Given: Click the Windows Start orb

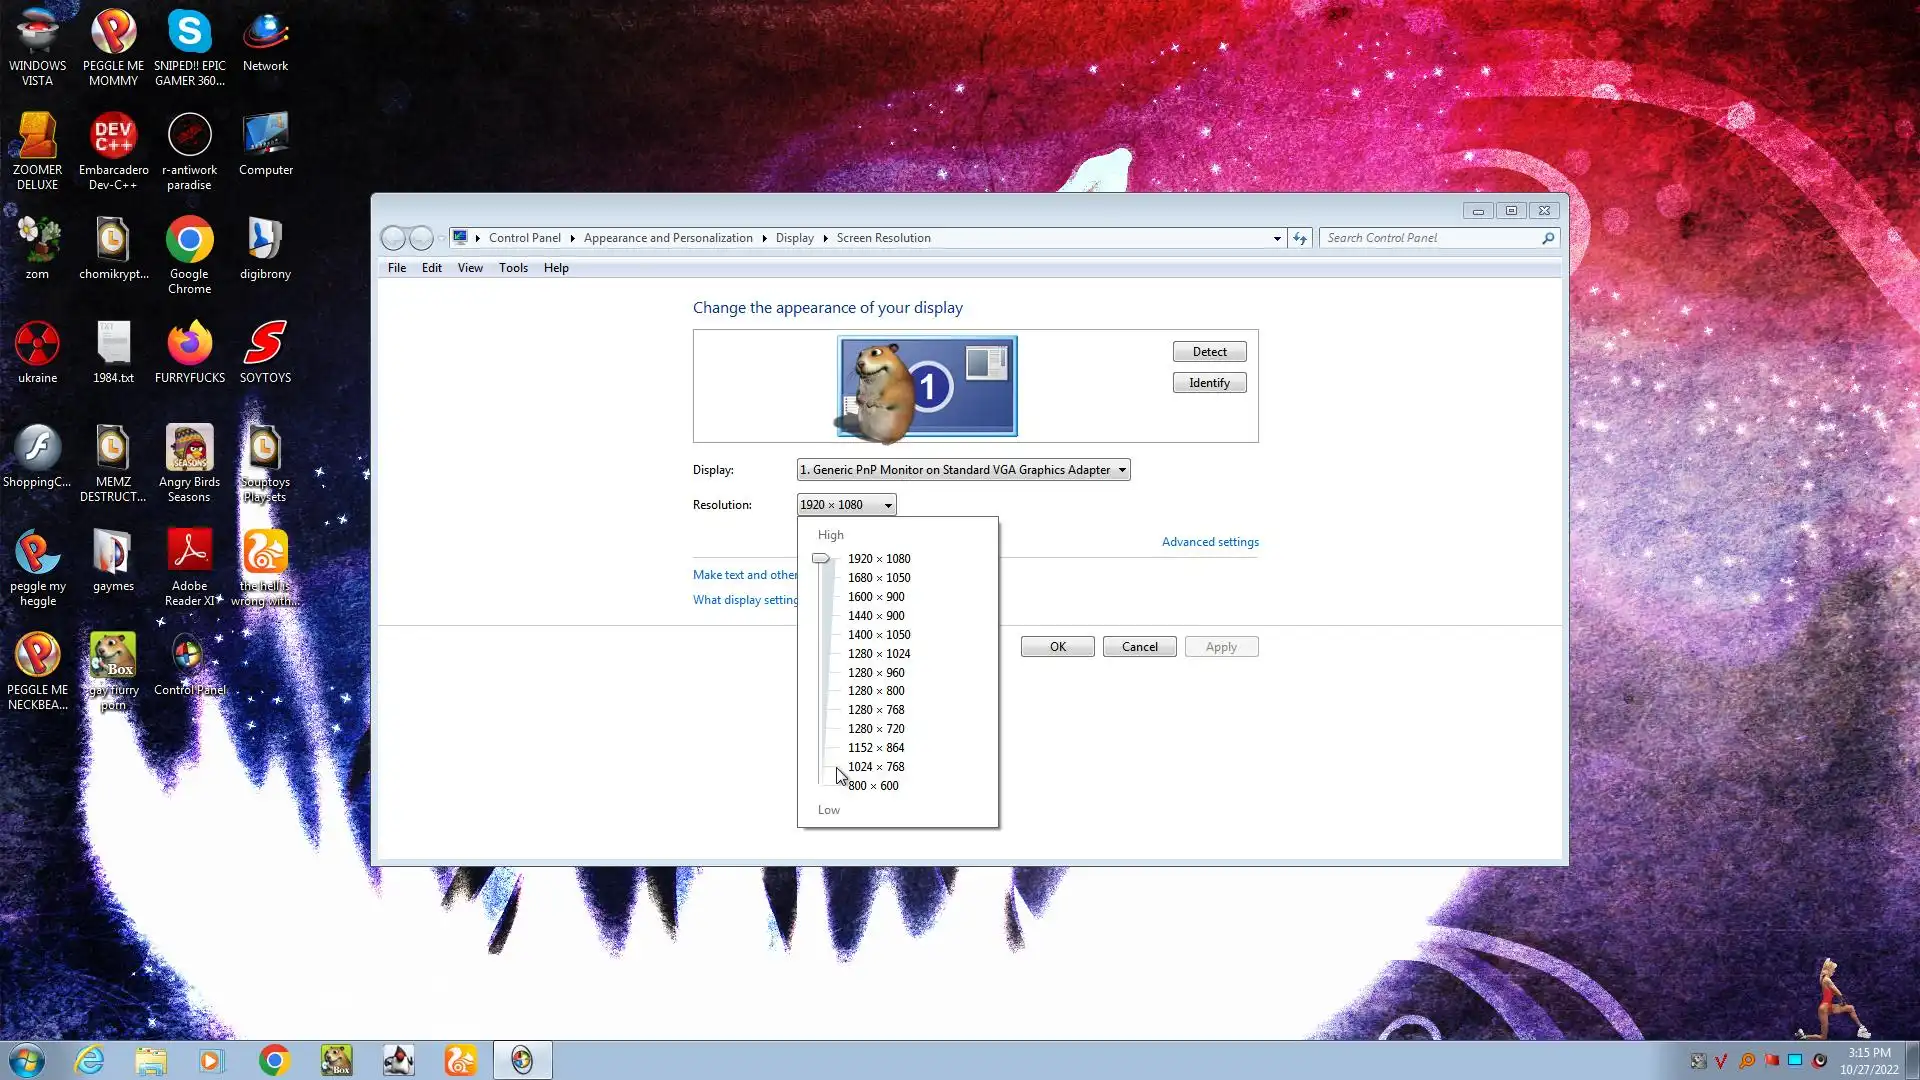Looking at the screenshot, I should [27, 1060].
